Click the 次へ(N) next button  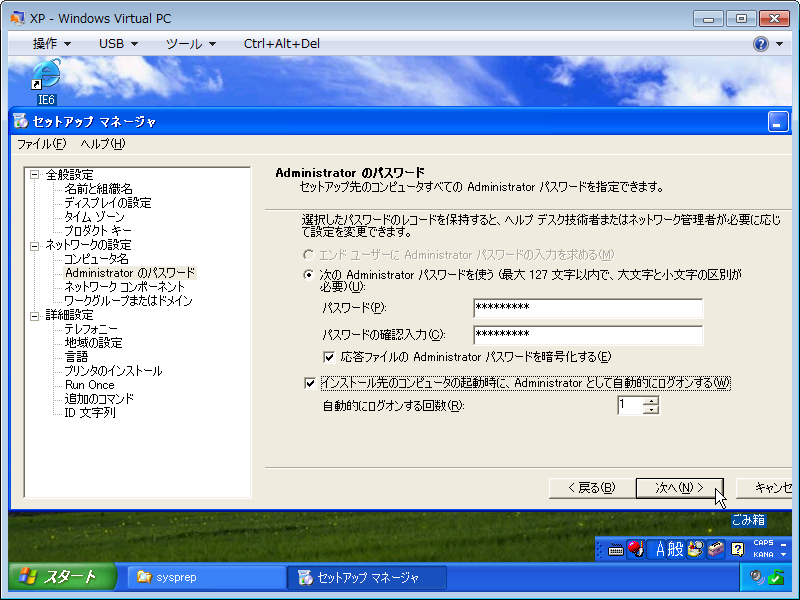680,488
